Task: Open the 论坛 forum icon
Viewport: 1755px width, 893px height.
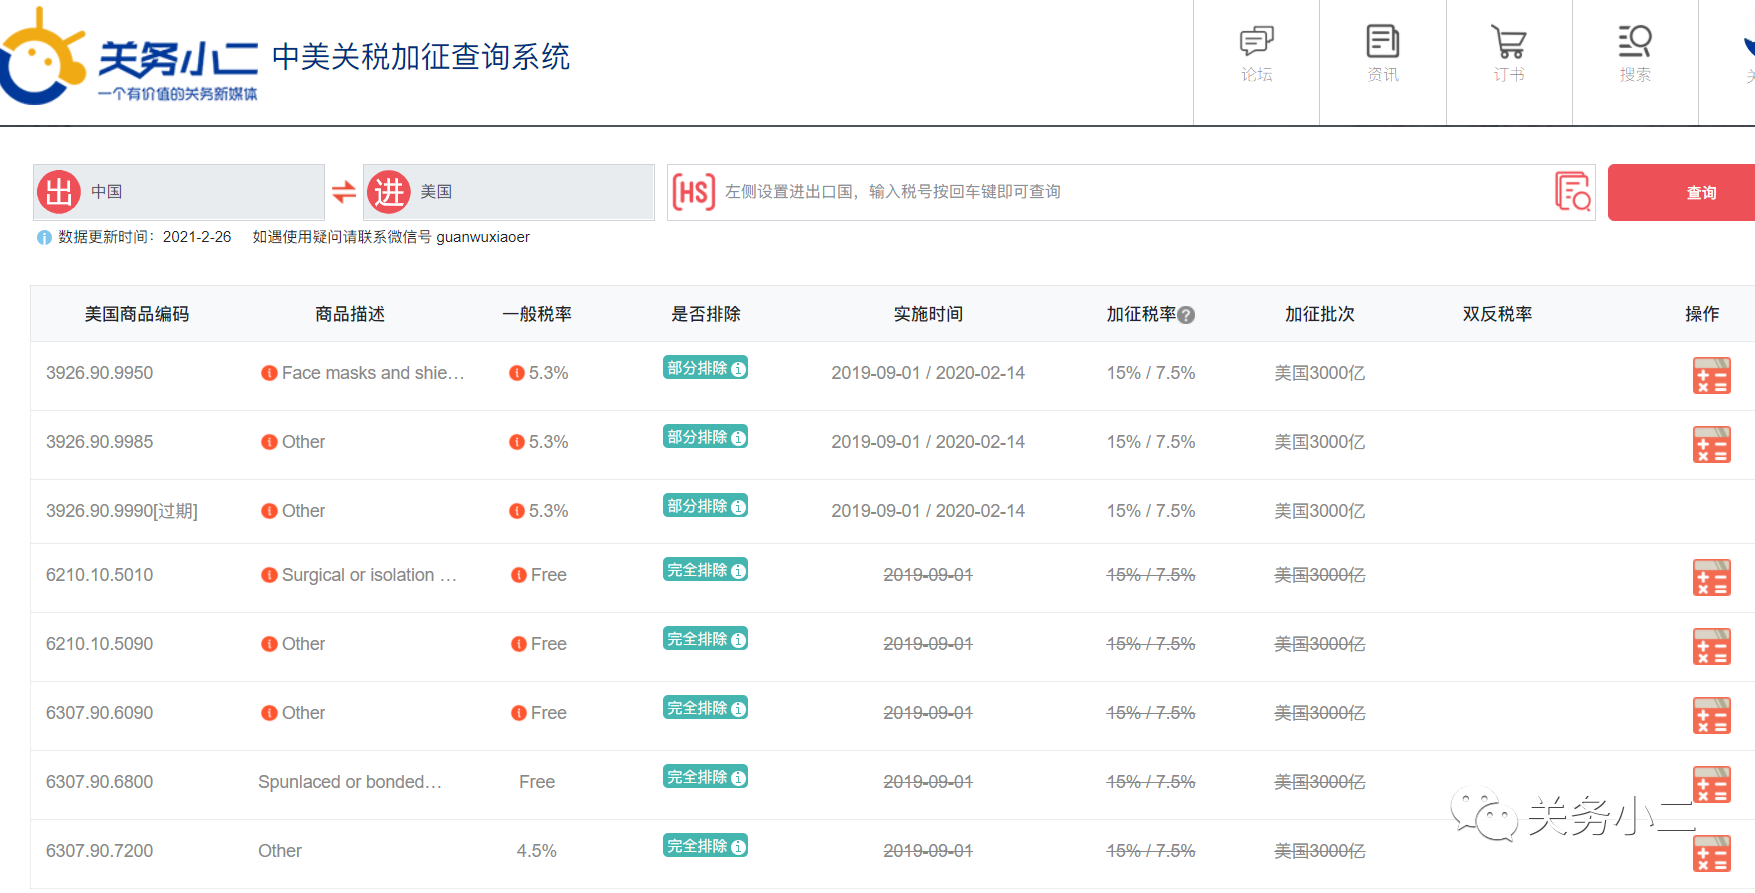Action: click(x=1256, y=54)
